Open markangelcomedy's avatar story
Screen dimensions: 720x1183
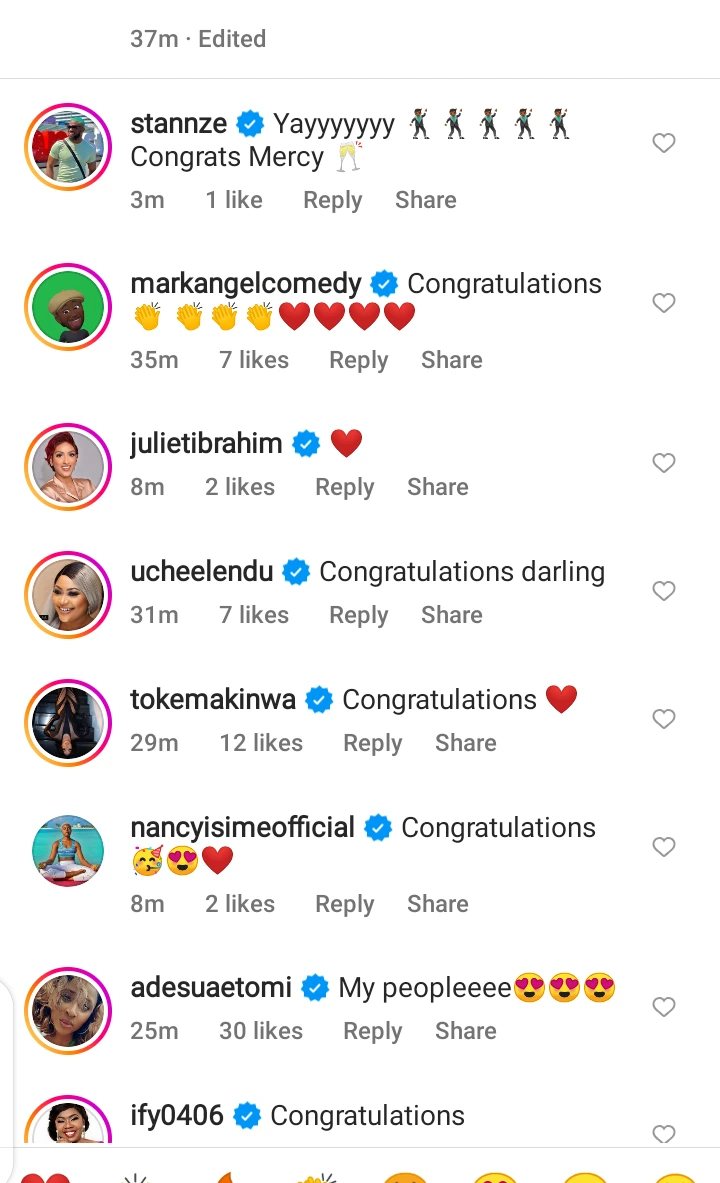[68, 306]
